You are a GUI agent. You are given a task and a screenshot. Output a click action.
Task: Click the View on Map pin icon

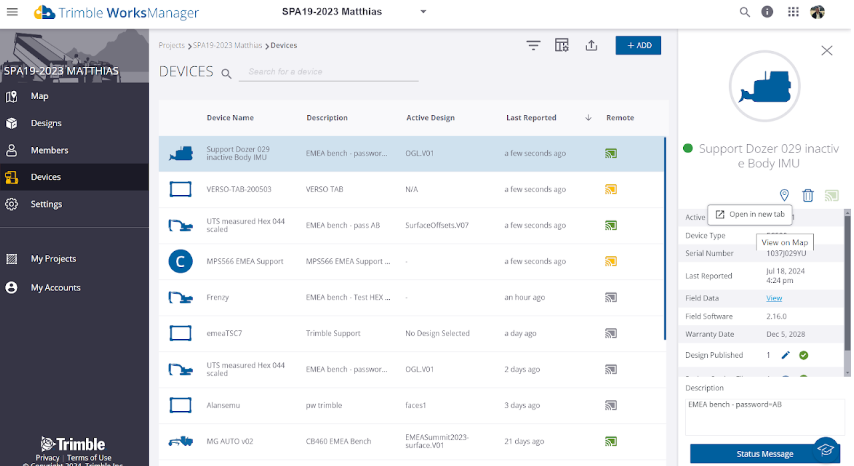tap(784, 195)
